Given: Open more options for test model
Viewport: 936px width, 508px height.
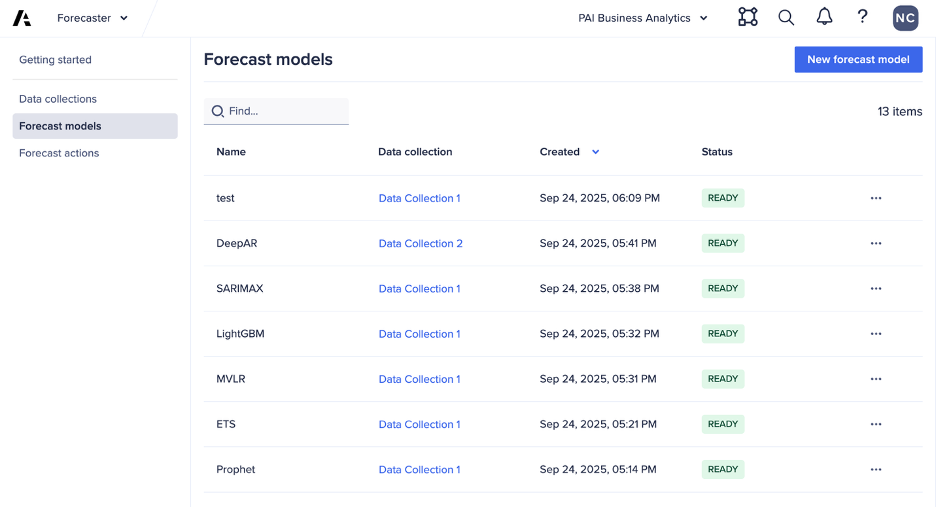Looking at the screenshot, I should pos(876,198).
